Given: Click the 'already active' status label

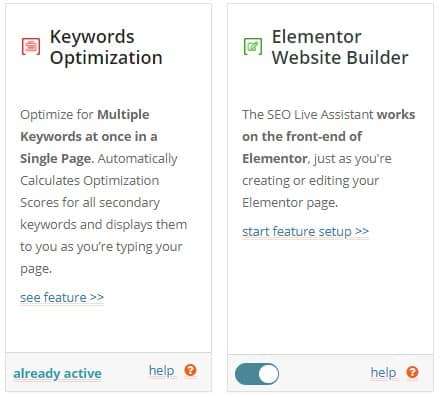Looking at the screenshot, I should pos(57,373).
